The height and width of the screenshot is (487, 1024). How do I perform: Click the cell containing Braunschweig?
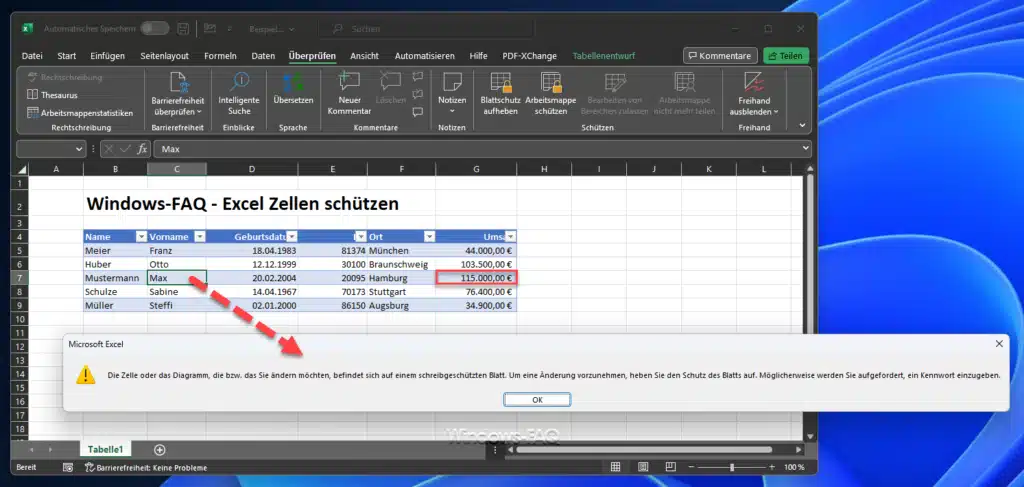pos(401,264)
